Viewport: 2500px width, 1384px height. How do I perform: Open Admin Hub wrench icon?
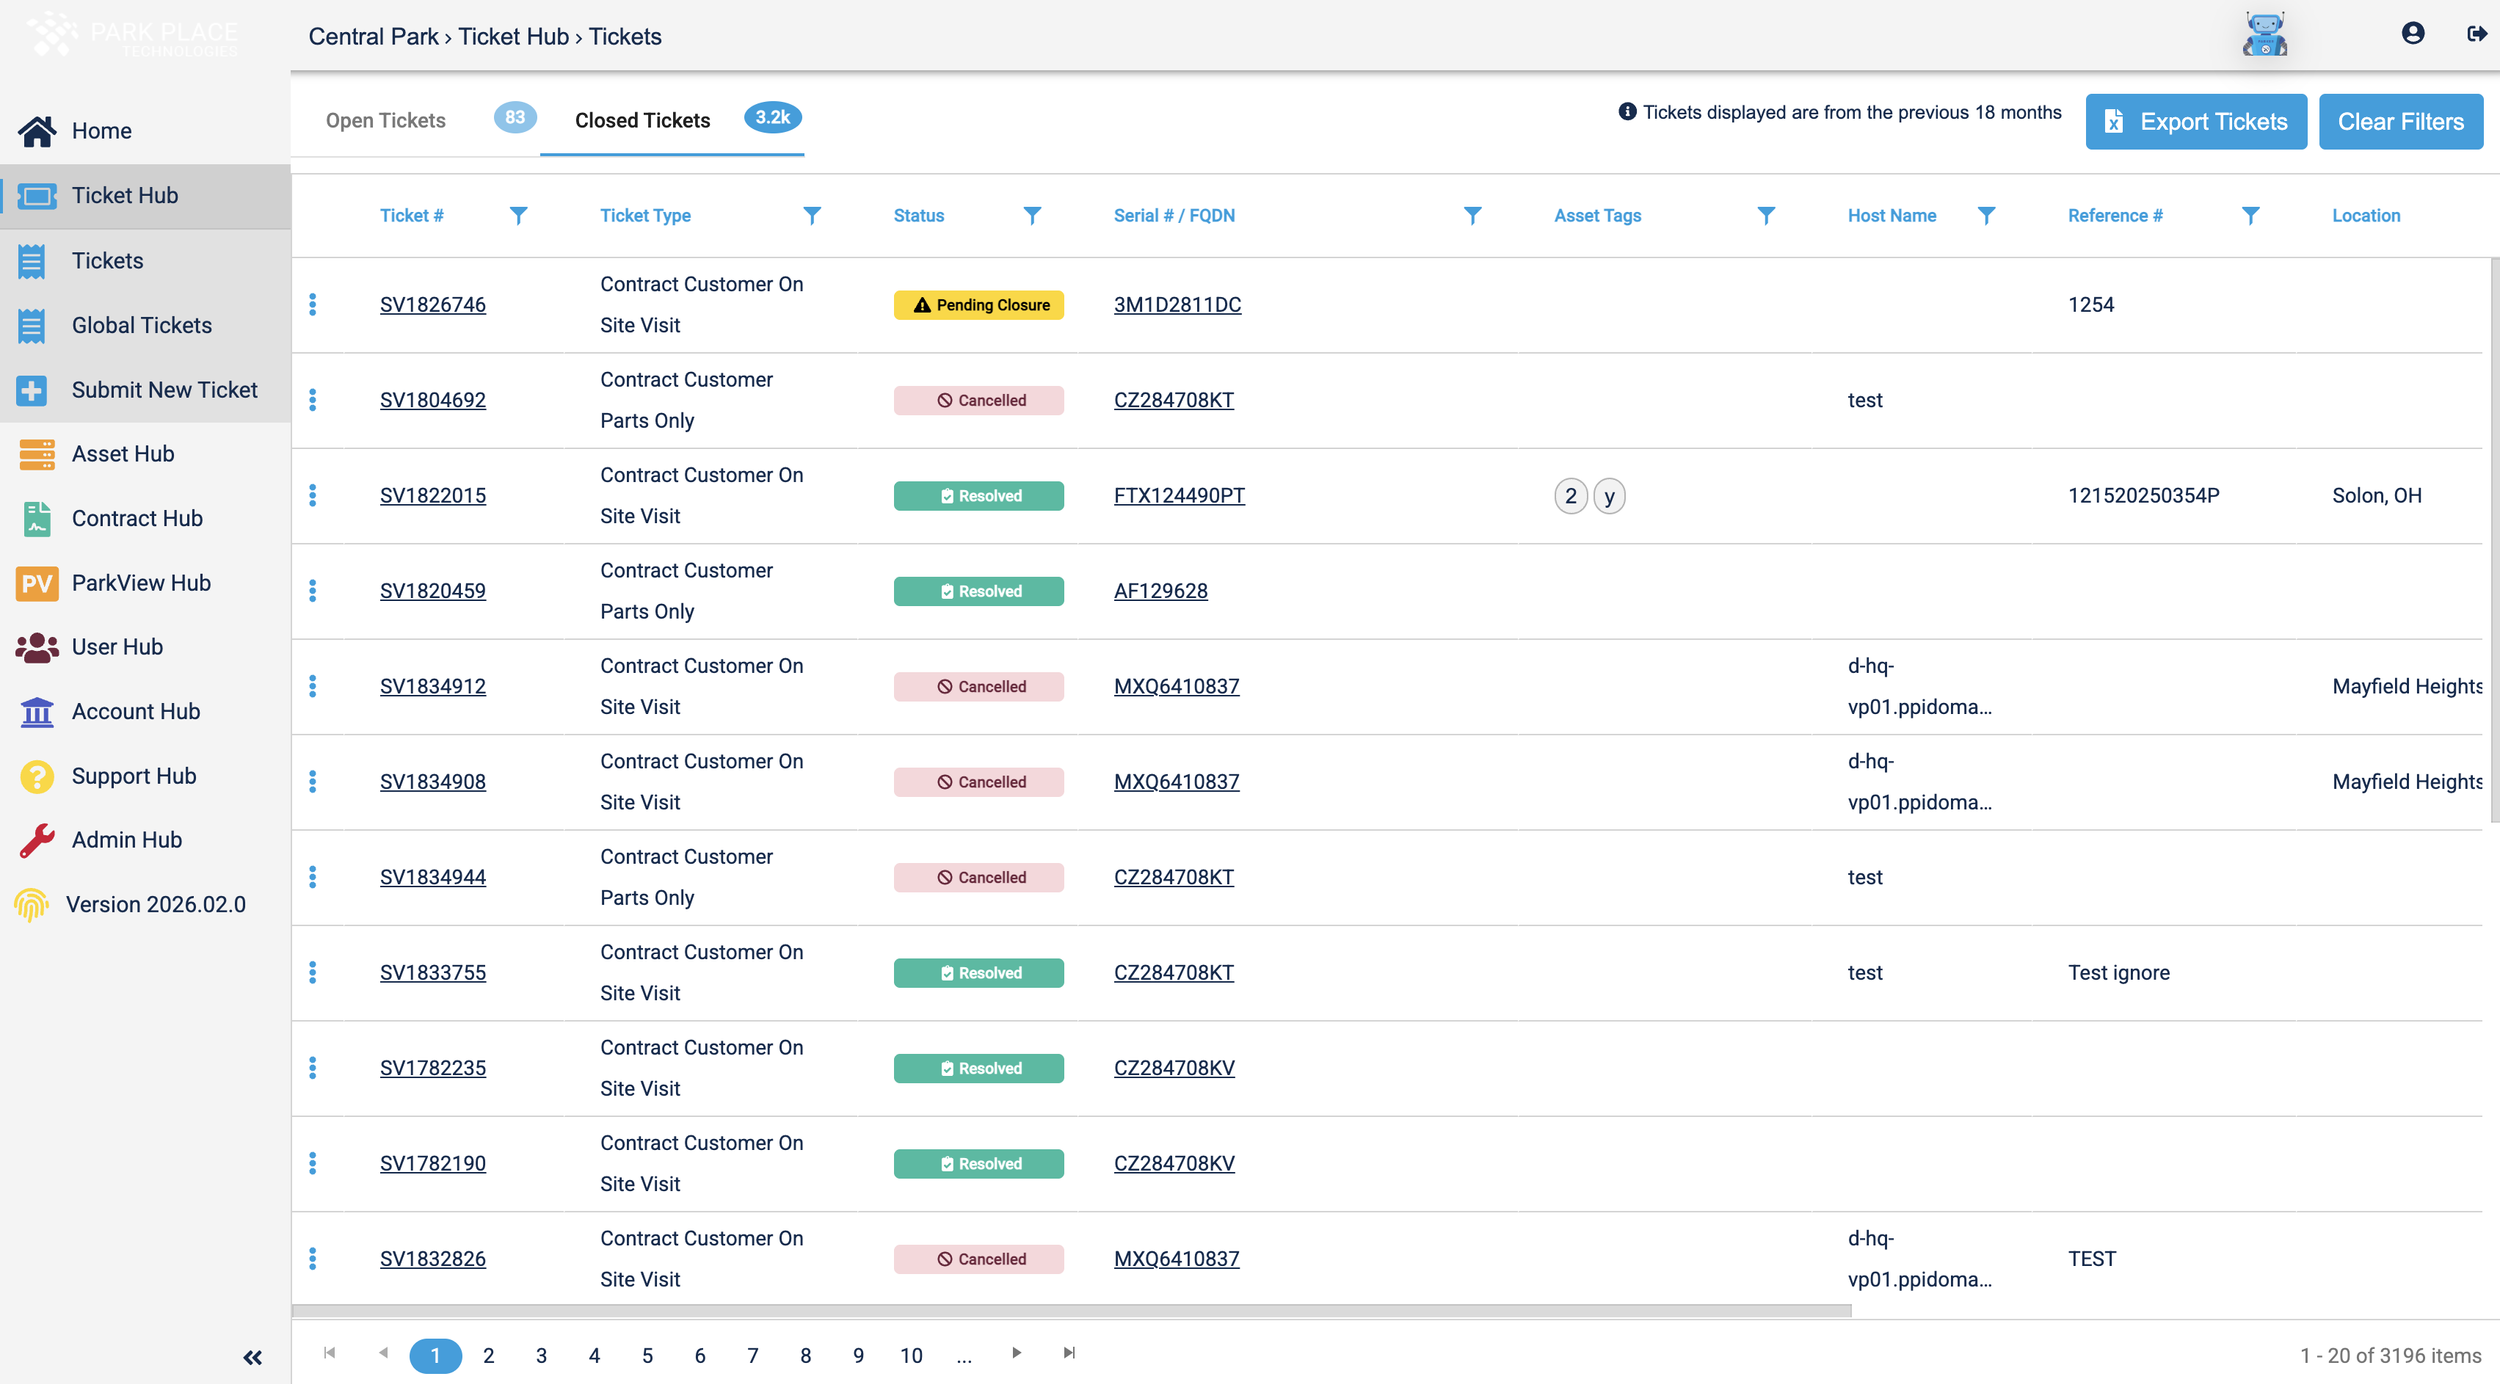coord(37,840)
